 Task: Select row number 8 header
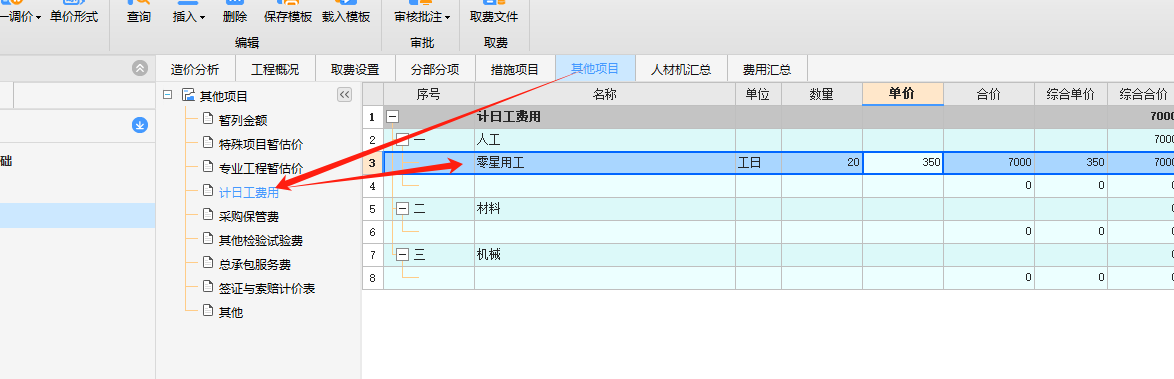coord(372,278)
